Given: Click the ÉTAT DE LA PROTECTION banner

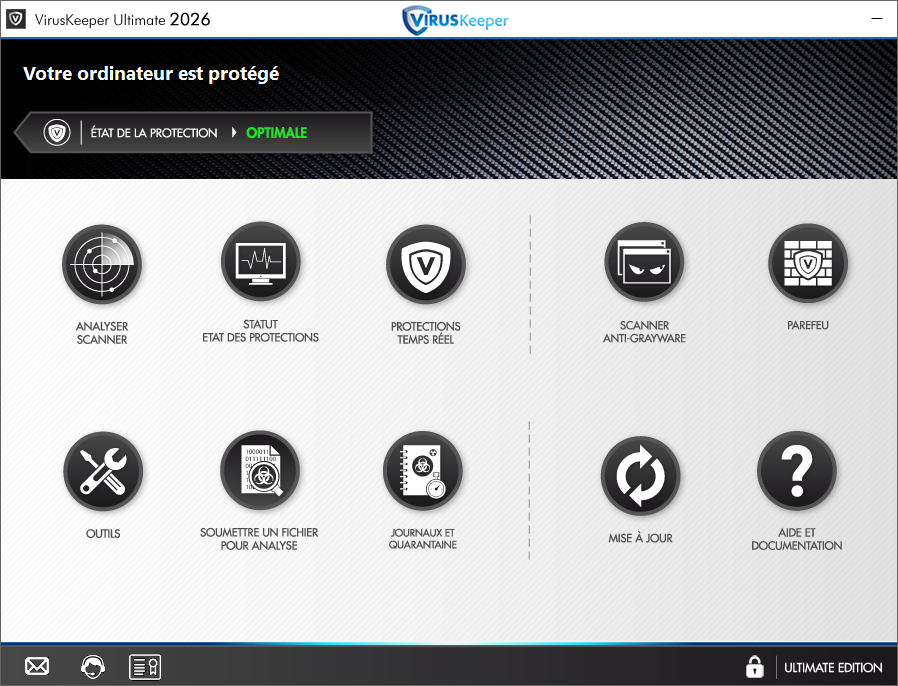Looking at the screenshot, I should [x=153, y=132].
